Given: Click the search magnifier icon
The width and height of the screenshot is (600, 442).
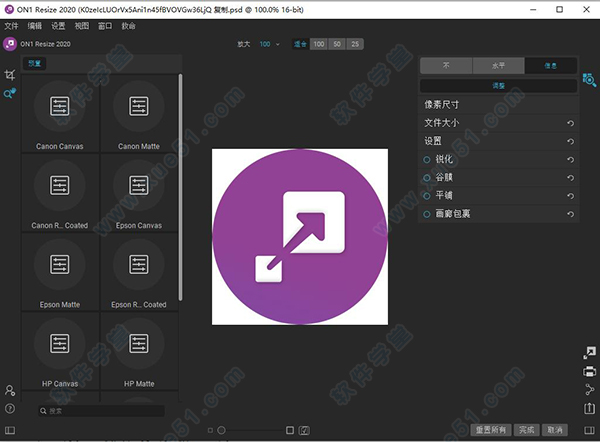Looking at the screenshot, I should (43, 411).
